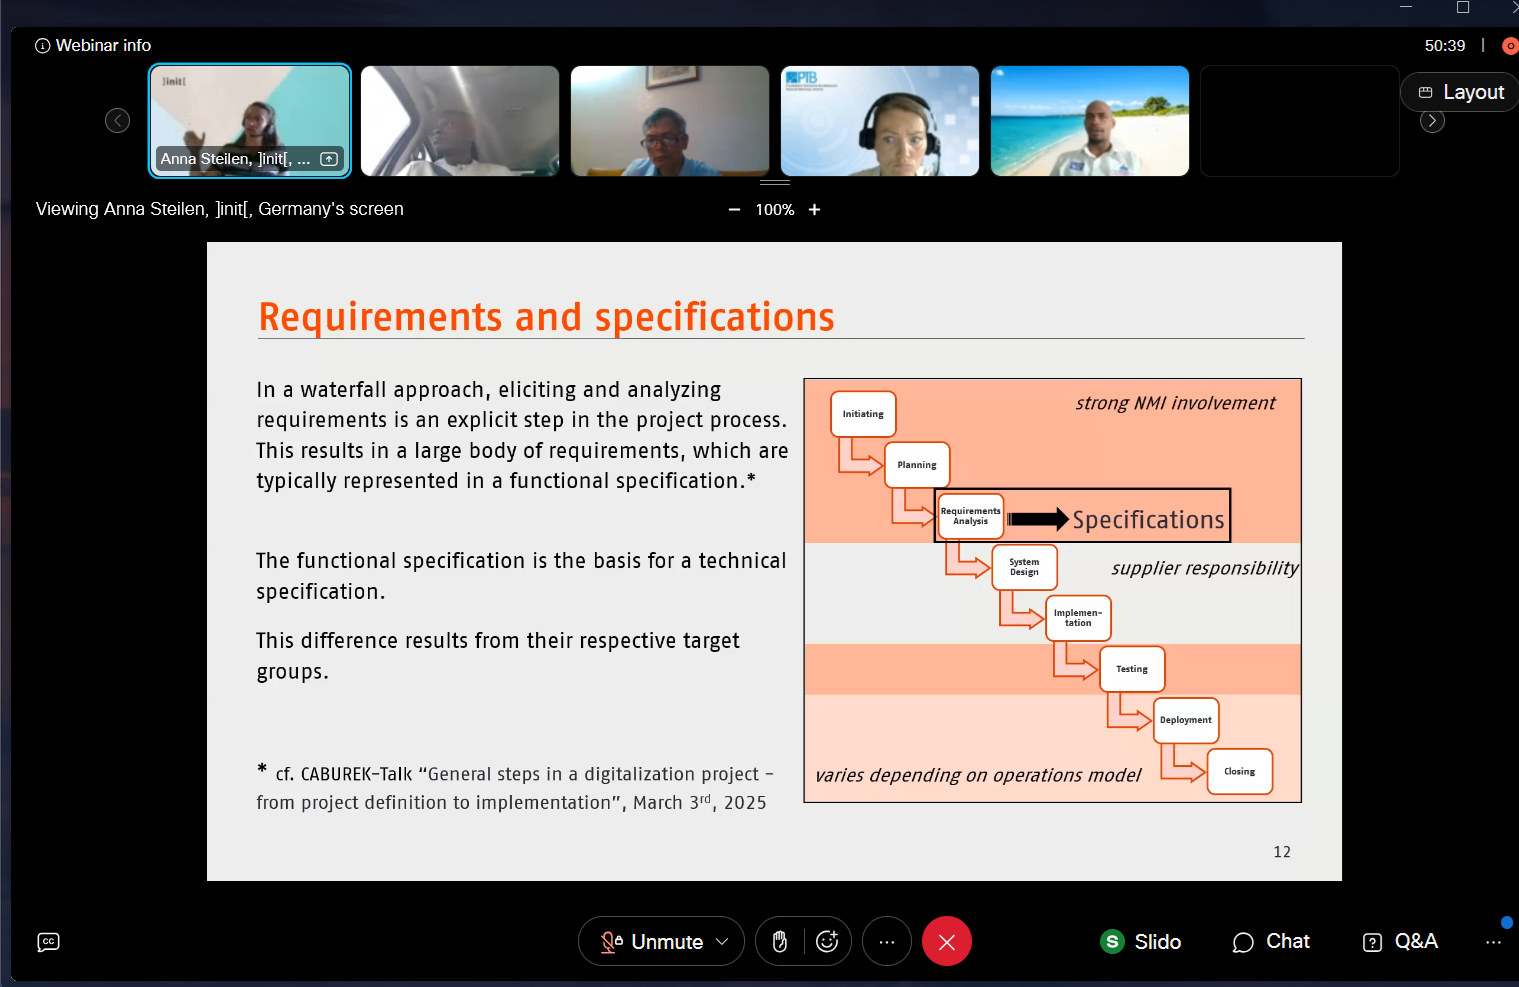The height and width of the screenshot is (987, 1519).
Task: Zoom out shared screen with minus button
Action: pos(734,209)
